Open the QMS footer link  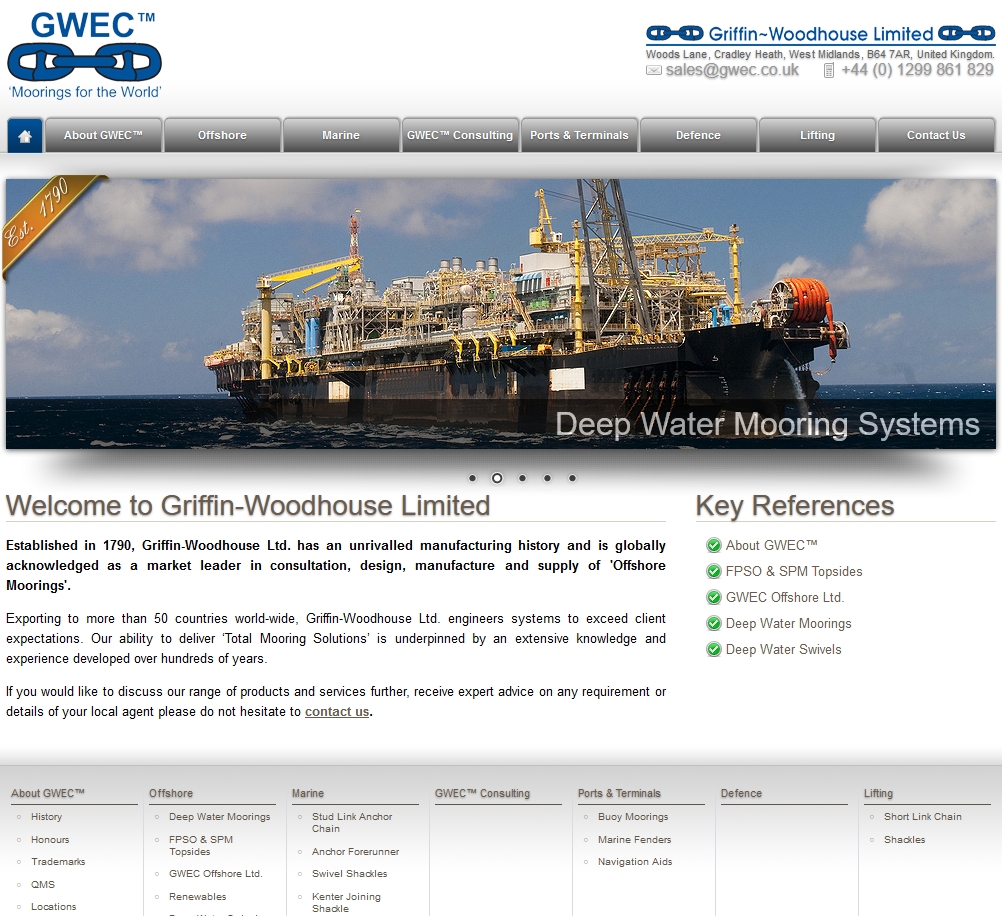43,885
